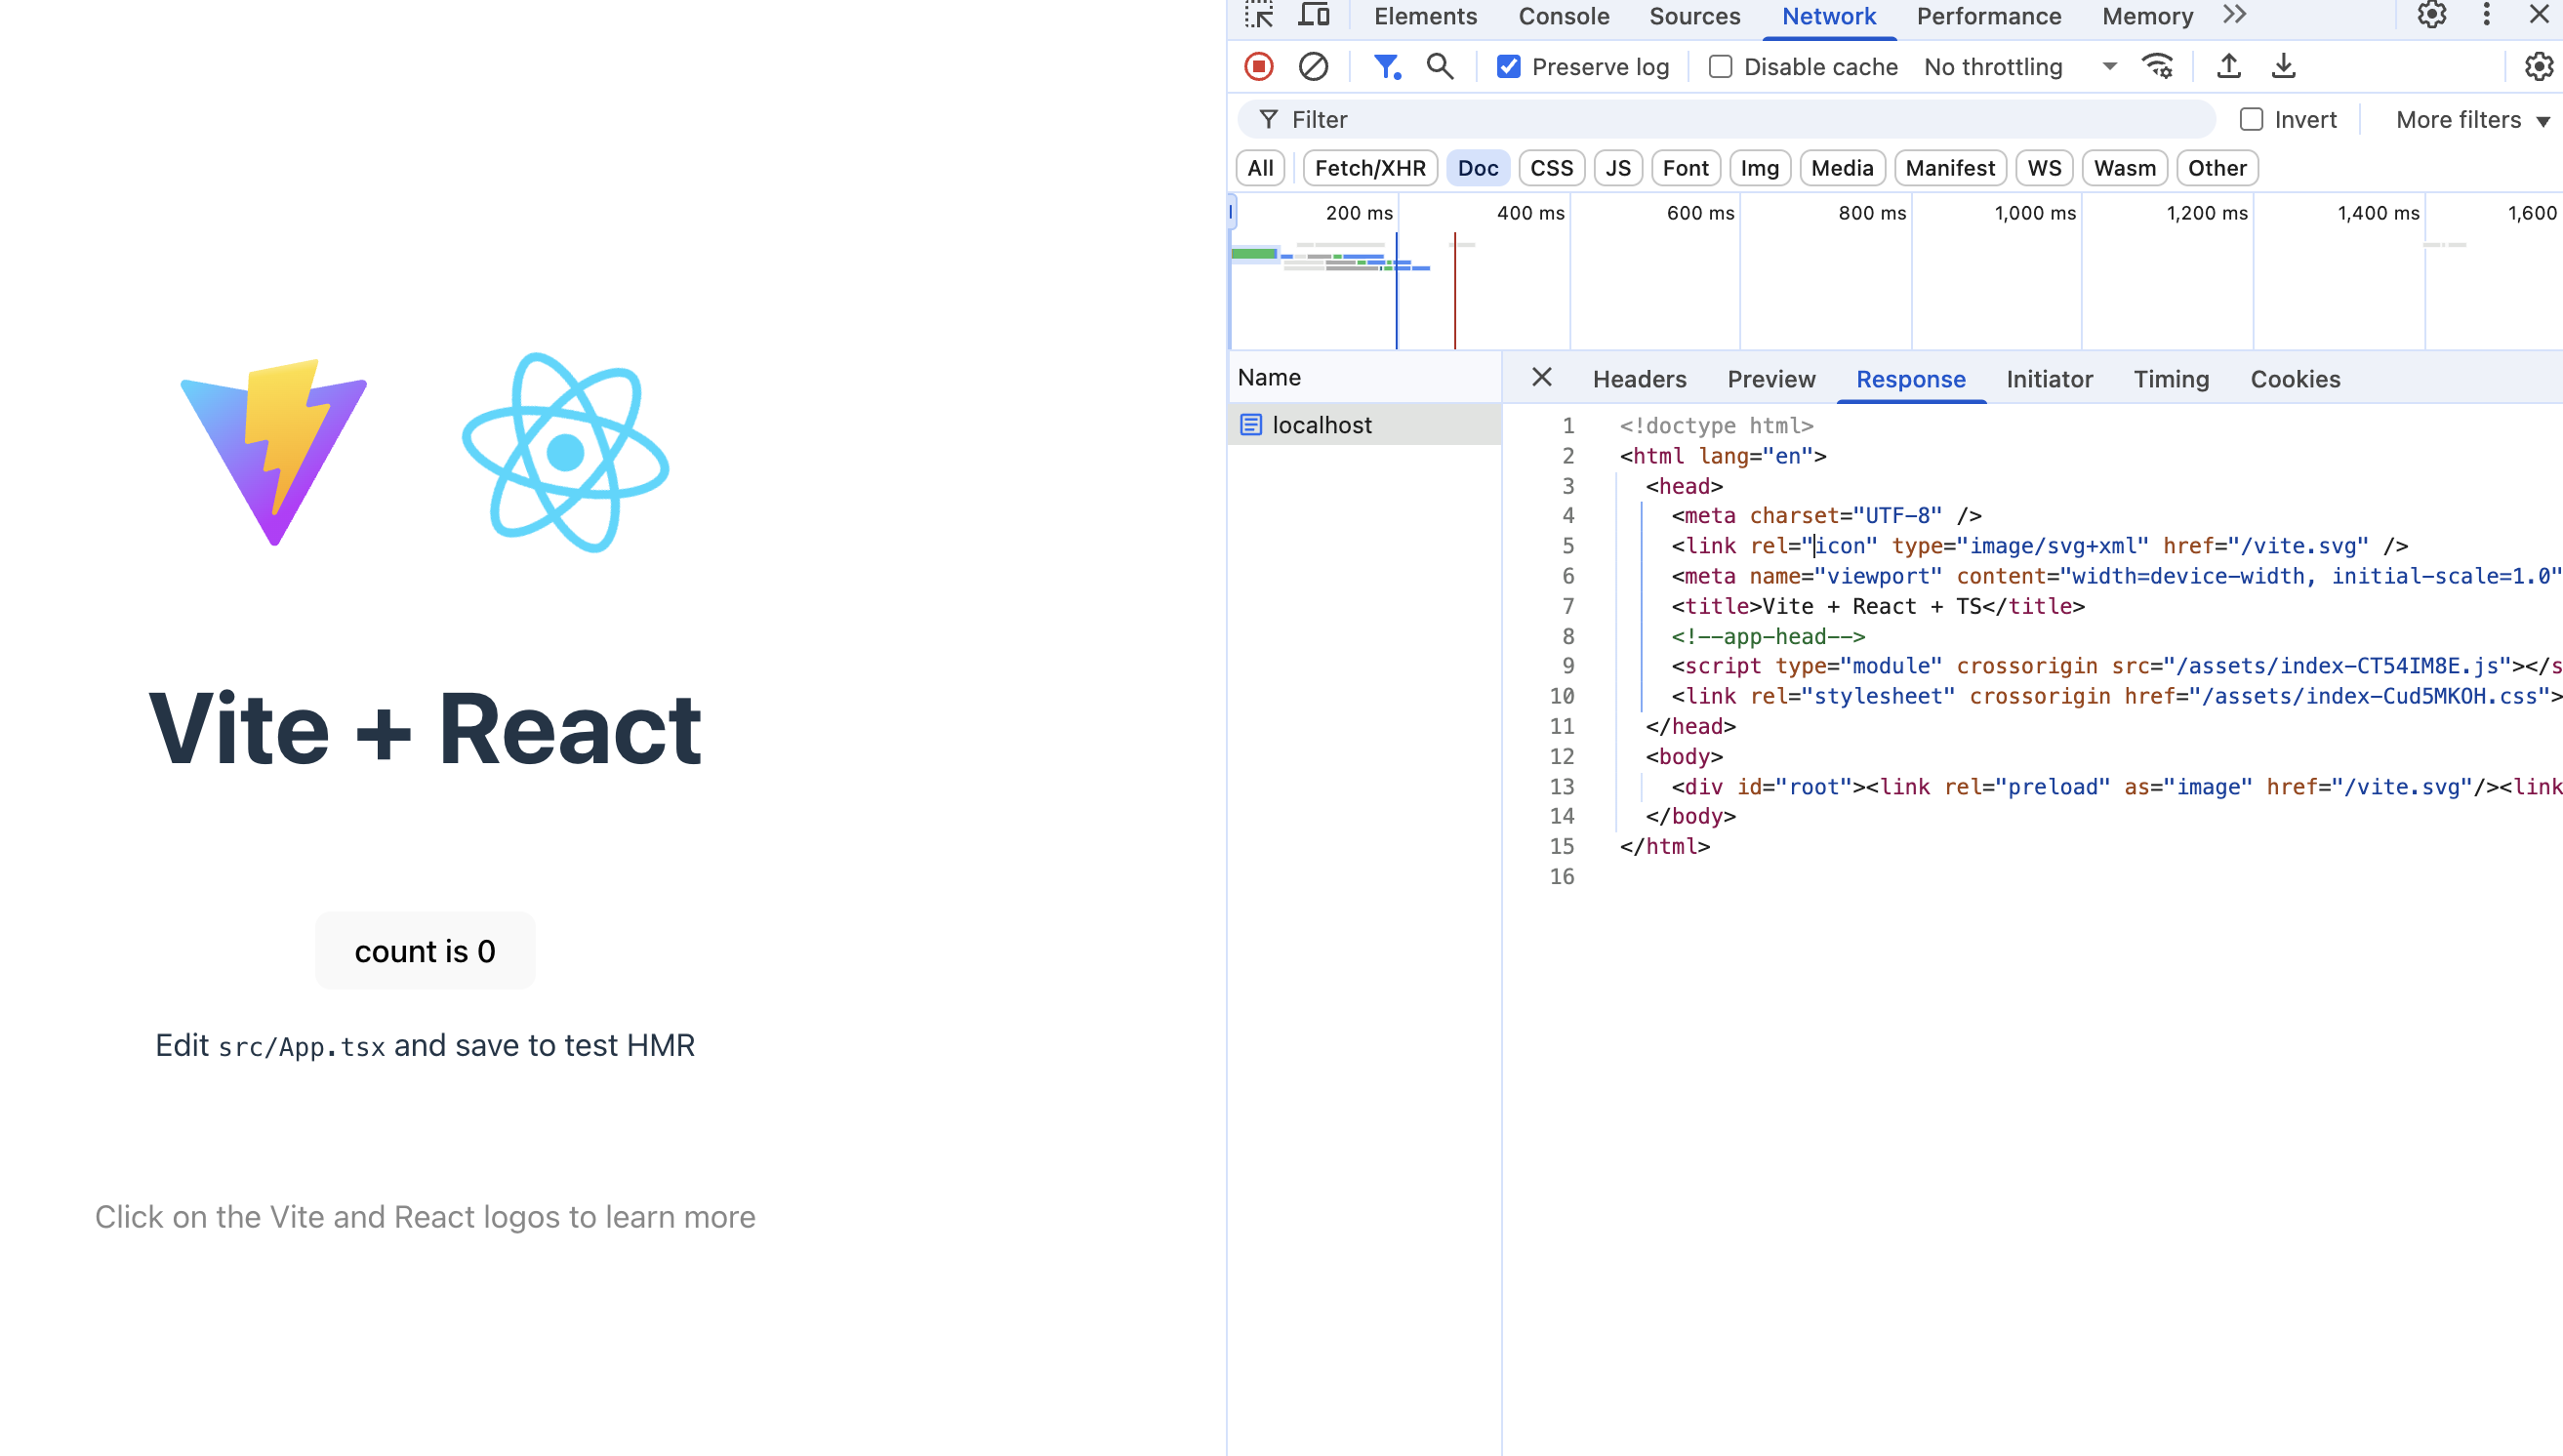Click the localhost document icon
The image size is (2563, 1456).
point(1250,424)
